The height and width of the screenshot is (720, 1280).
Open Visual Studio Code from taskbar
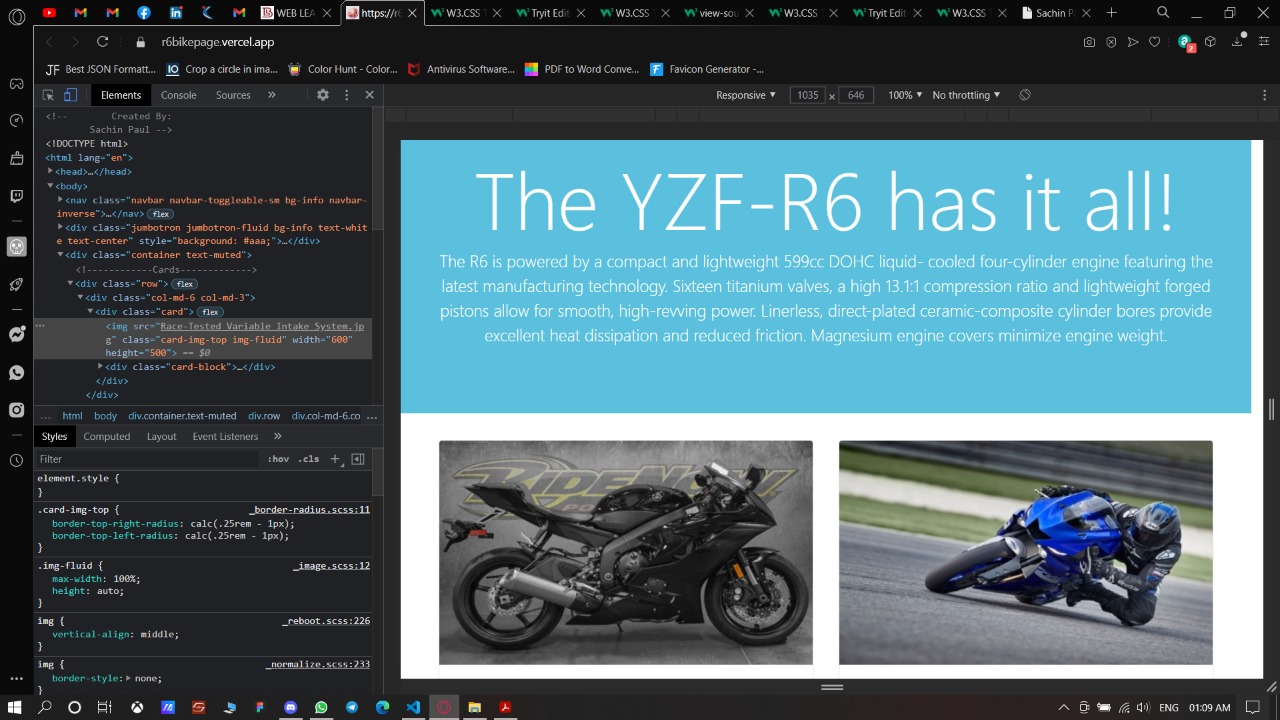(413, 707)
